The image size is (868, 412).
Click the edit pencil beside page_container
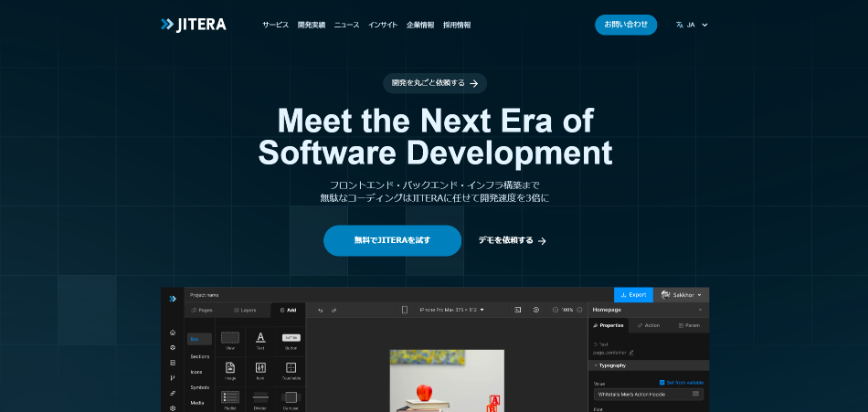pos(631,352)
